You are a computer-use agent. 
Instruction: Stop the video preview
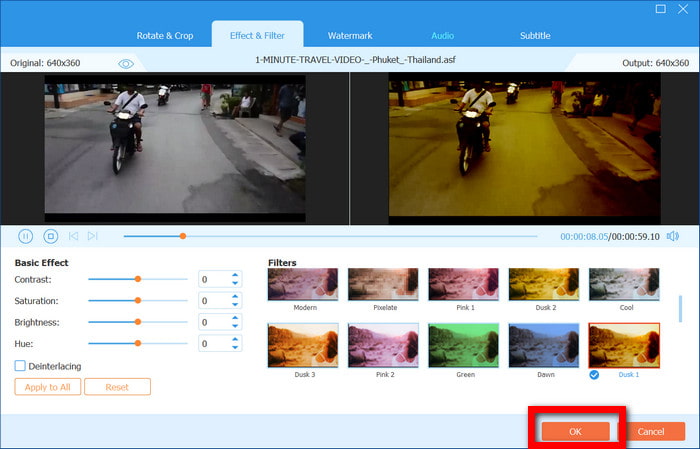[50, 236]
